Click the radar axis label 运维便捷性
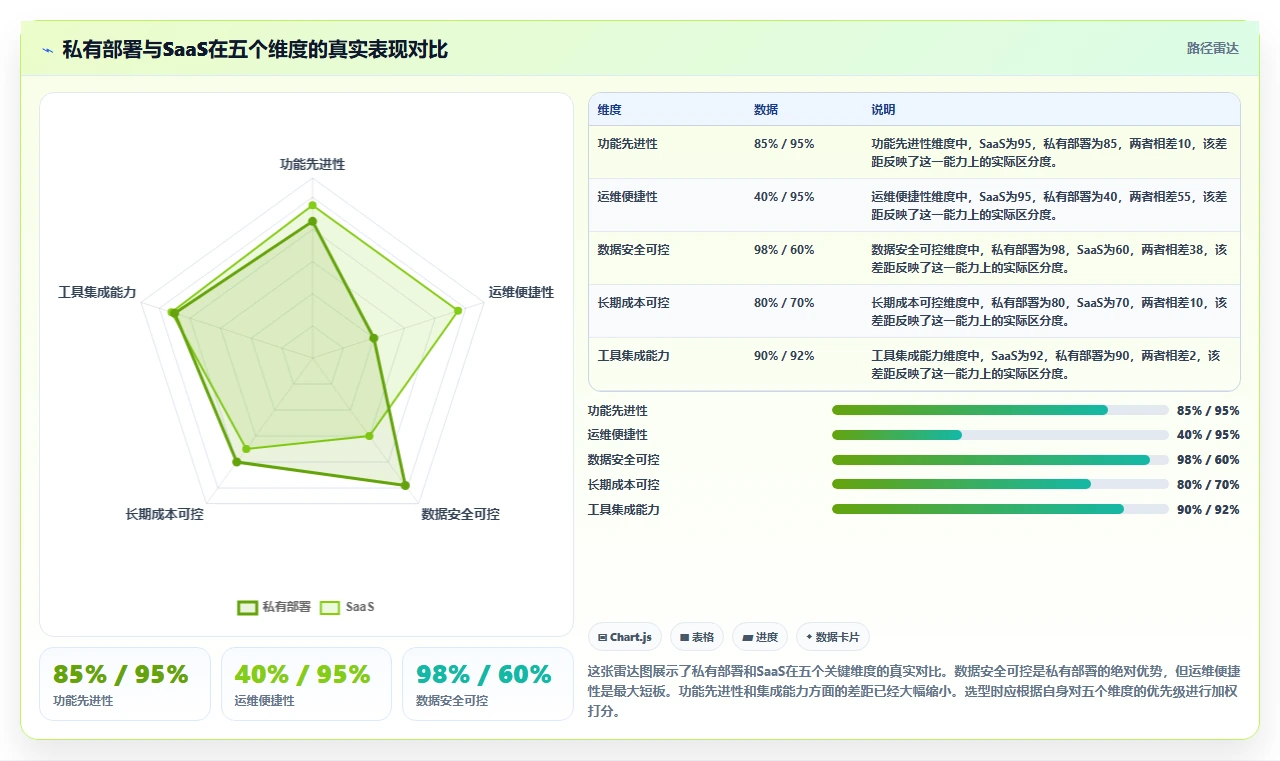The height and width of the screenshot is (761, 1280). (521, 292)
